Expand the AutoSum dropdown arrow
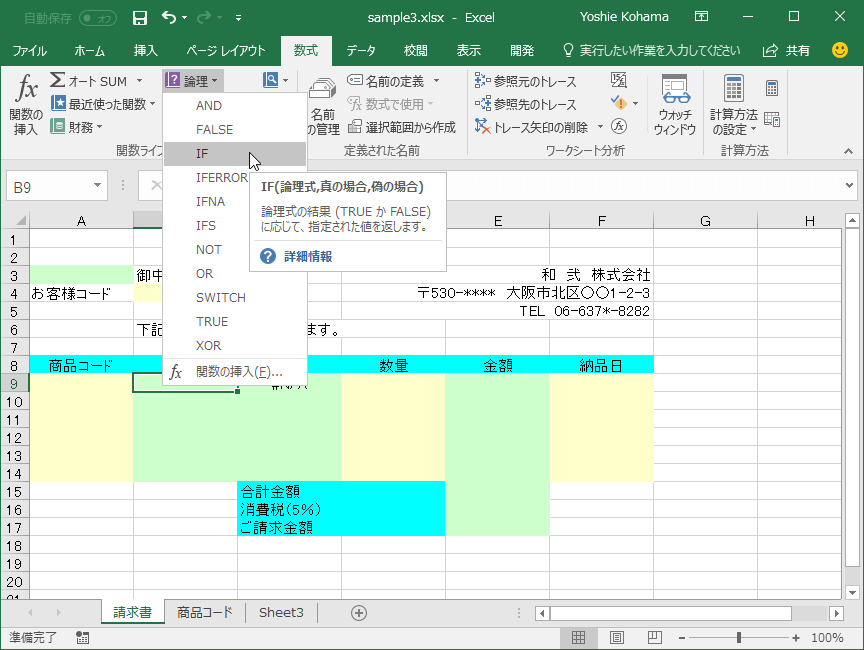Screen dimensions: 864x650 (x=139, y=81)
